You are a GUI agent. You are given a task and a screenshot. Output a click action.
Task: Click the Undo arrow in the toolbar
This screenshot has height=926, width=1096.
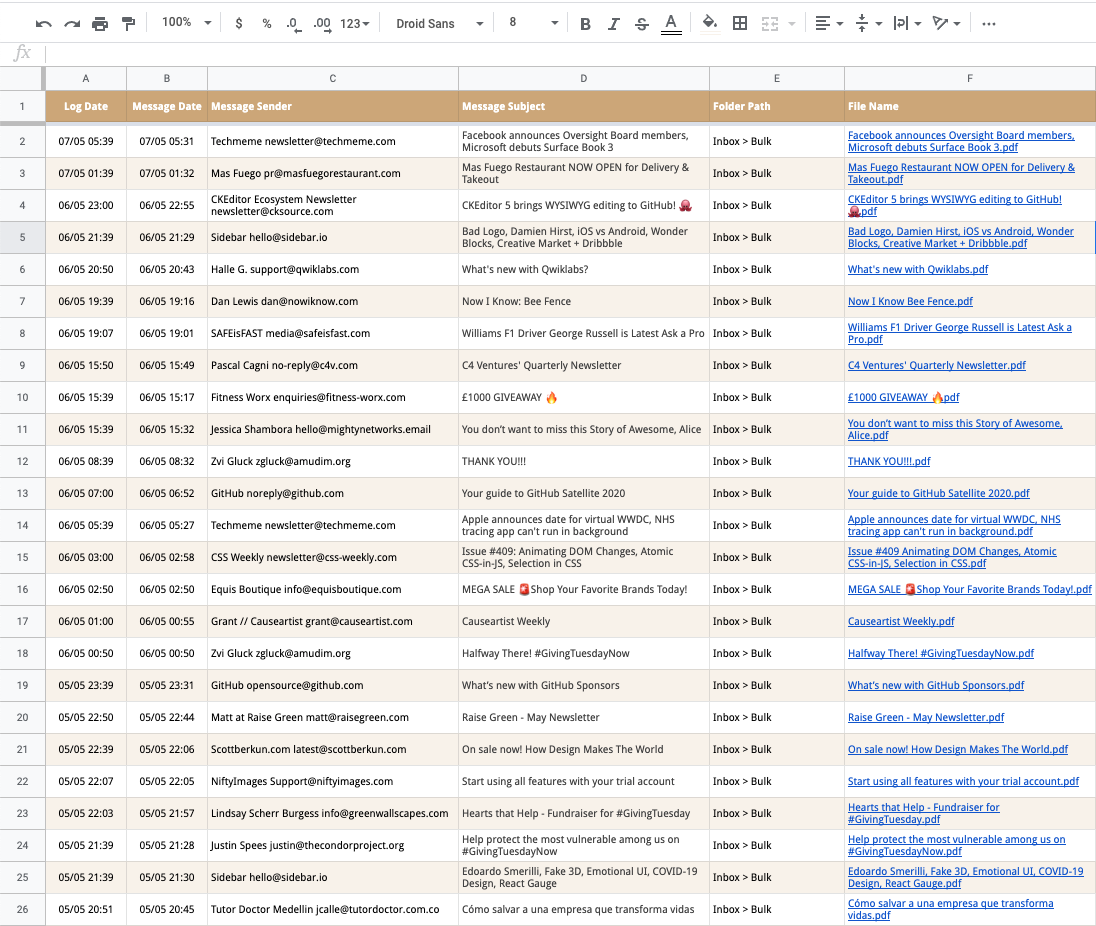point(43,24)
